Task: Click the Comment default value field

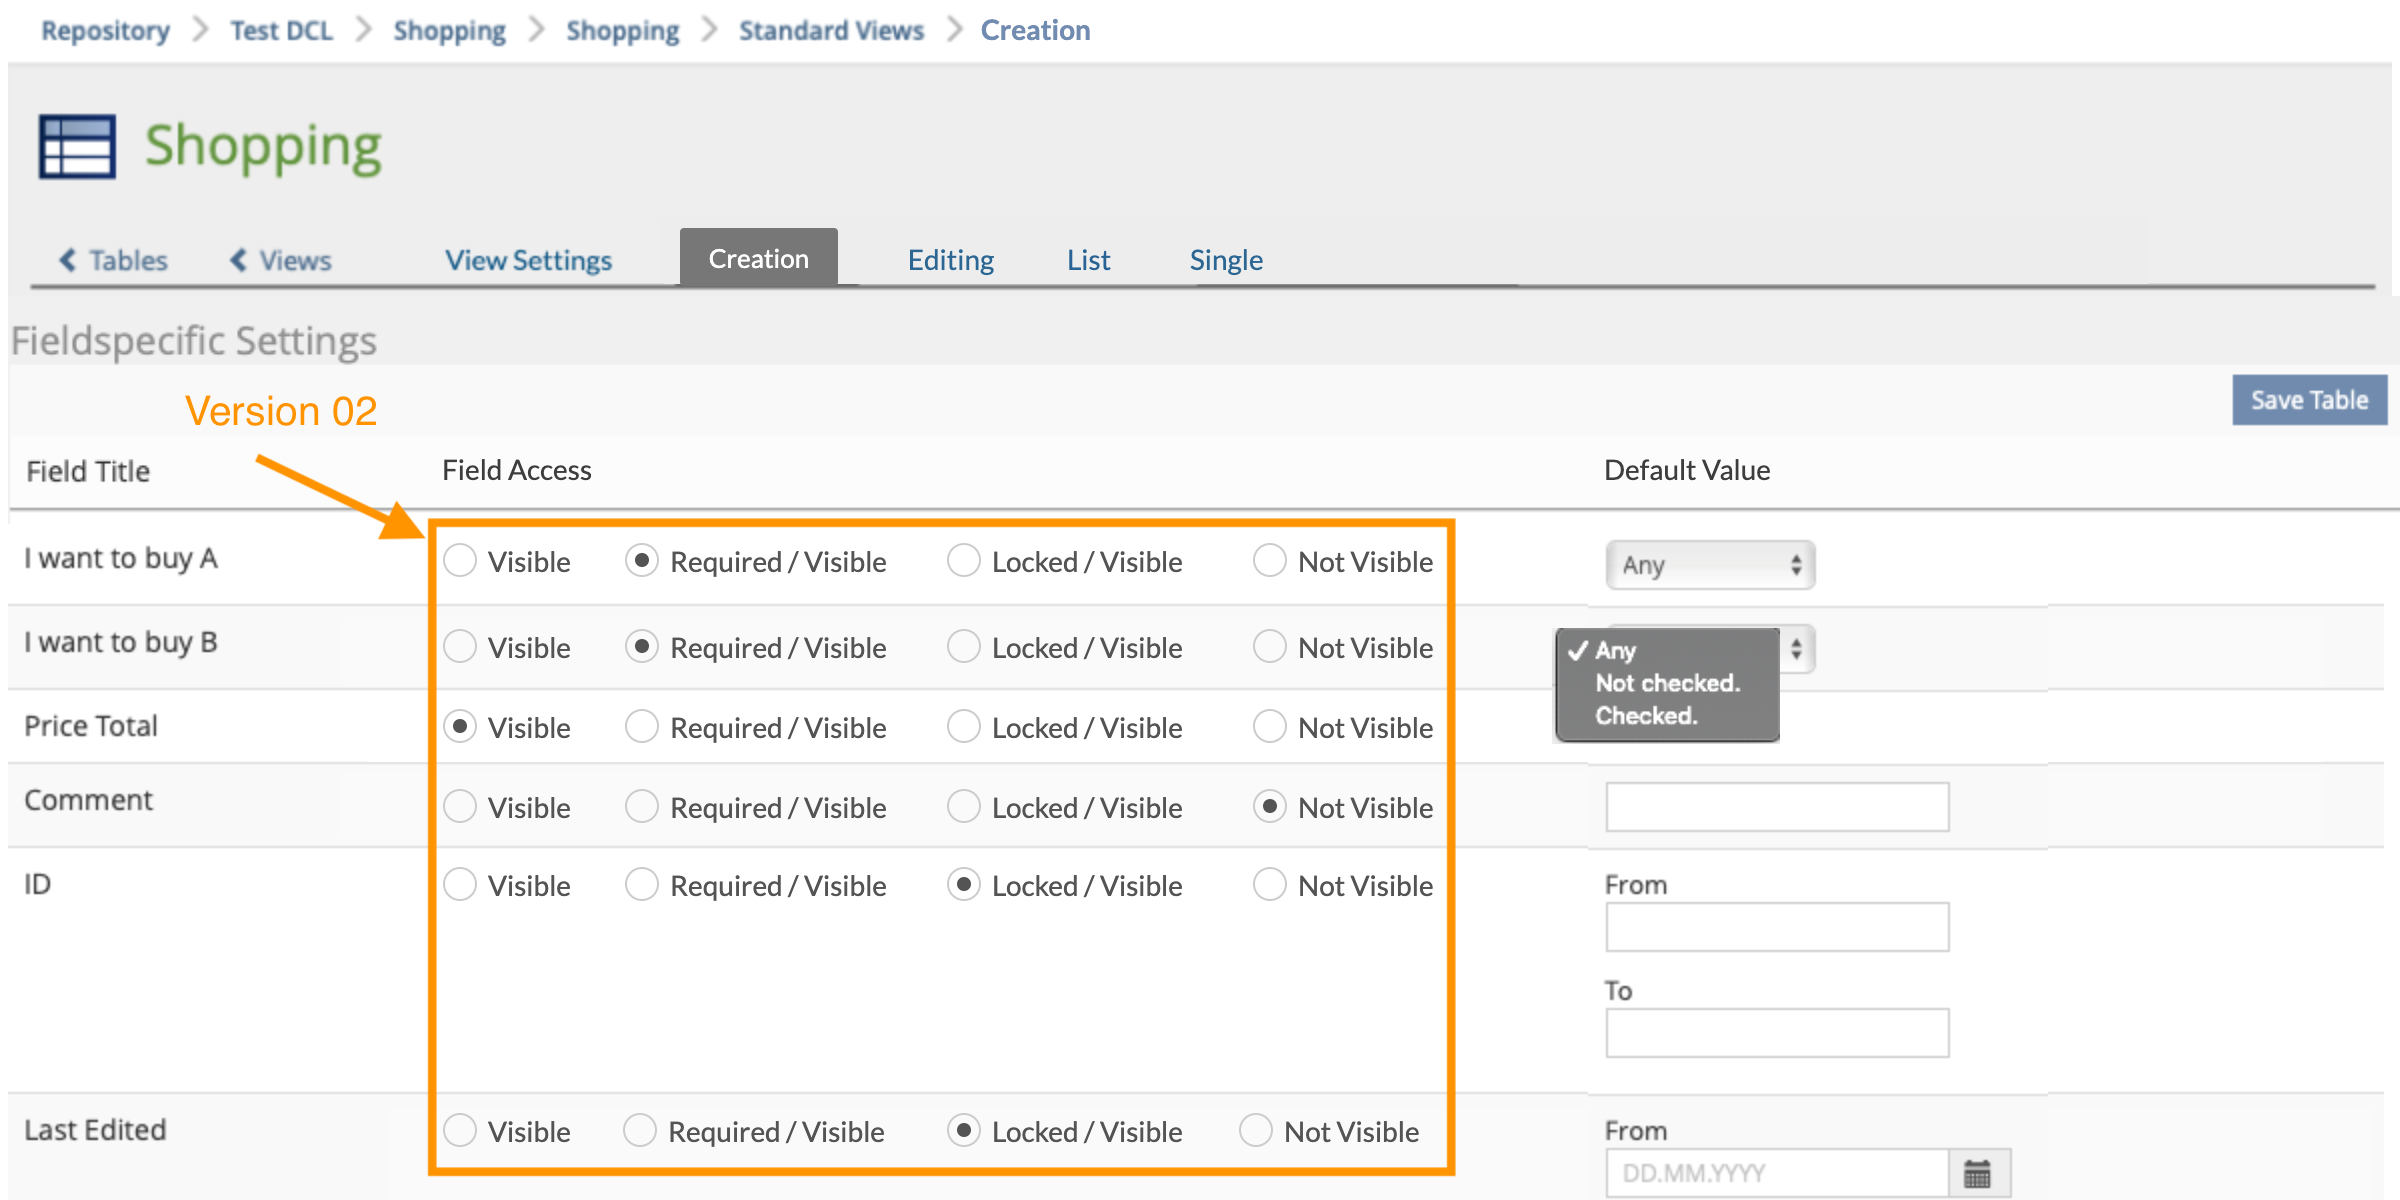Action: [x=1777, y=807]
